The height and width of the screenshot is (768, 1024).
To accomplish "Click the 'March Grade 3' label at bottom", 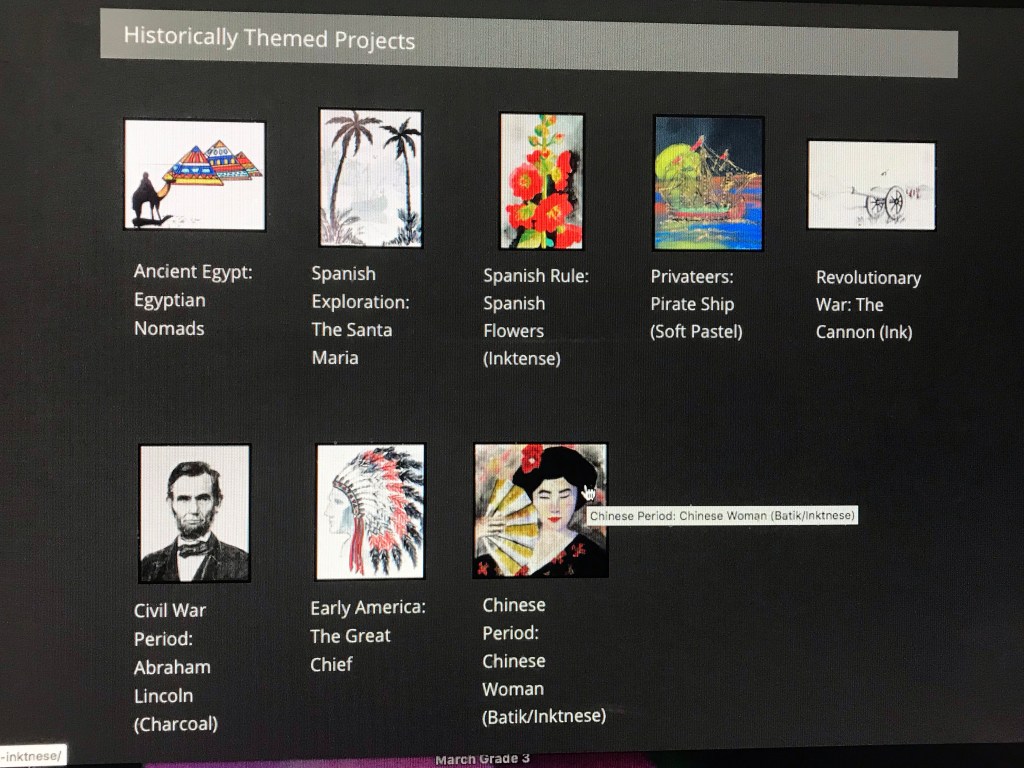I will tap(482, 759).
